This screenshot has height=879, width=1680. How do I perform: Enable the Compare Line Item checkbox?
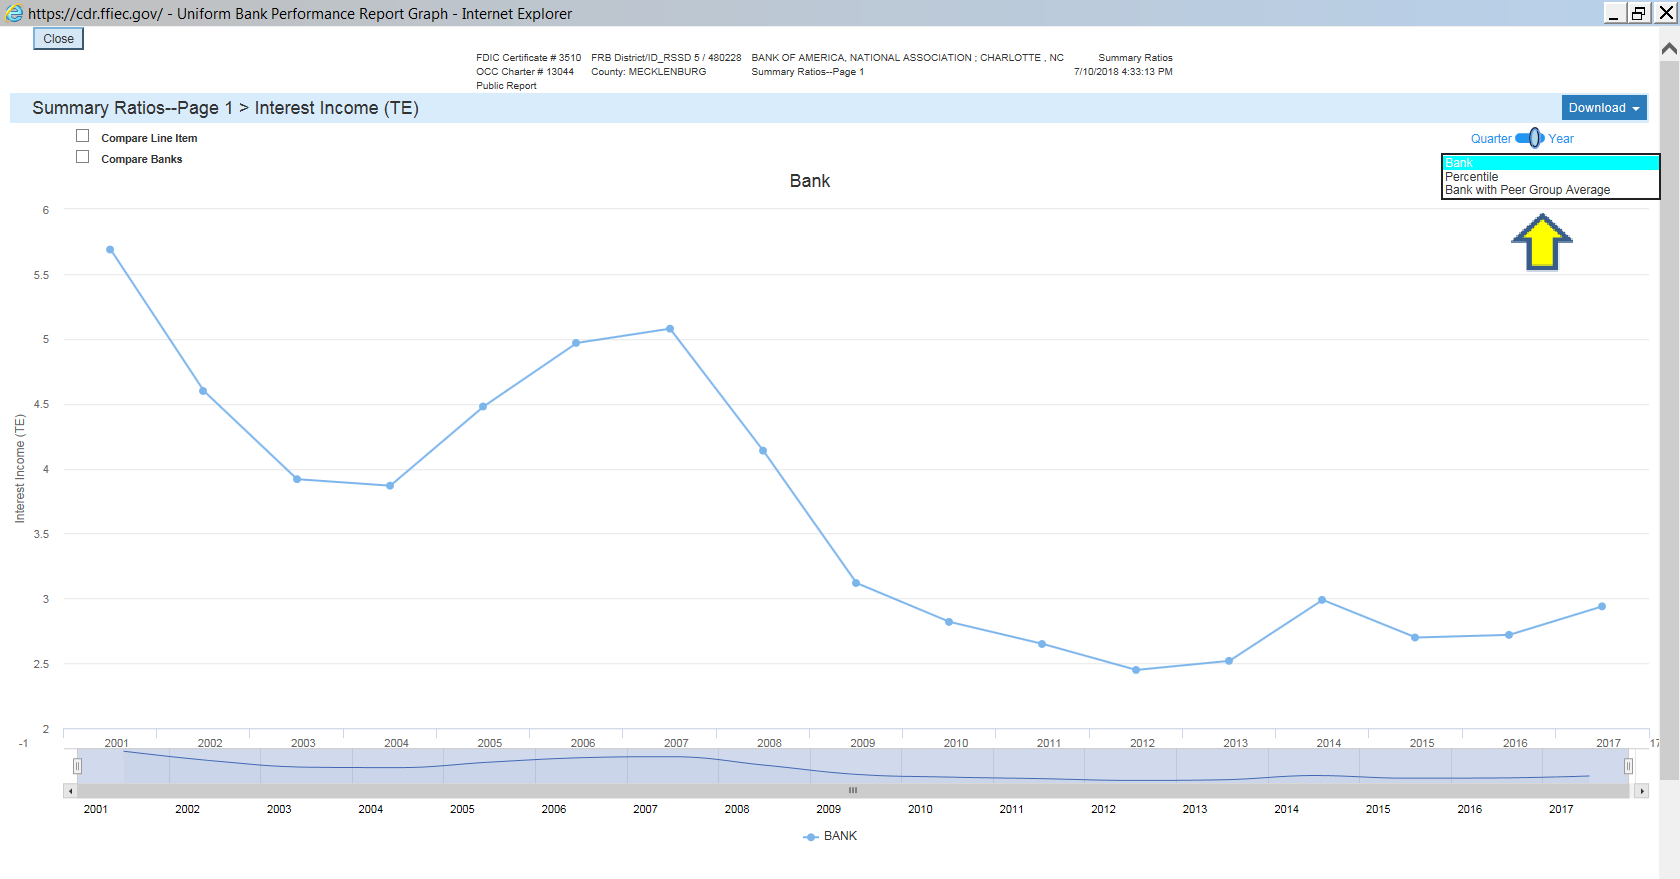coord(83,136)
